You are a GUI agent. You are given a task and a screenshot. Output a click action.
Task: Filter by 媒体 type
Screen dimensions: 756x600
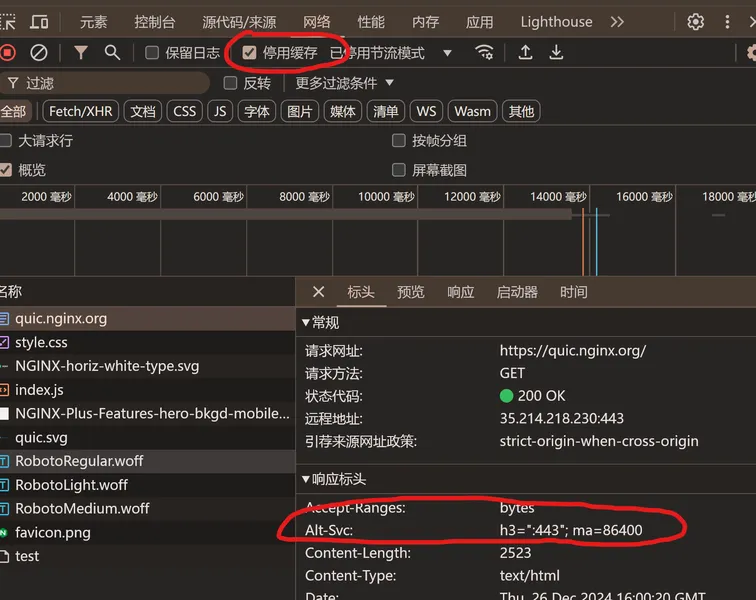pyautogui.click(x=342, y=111)
